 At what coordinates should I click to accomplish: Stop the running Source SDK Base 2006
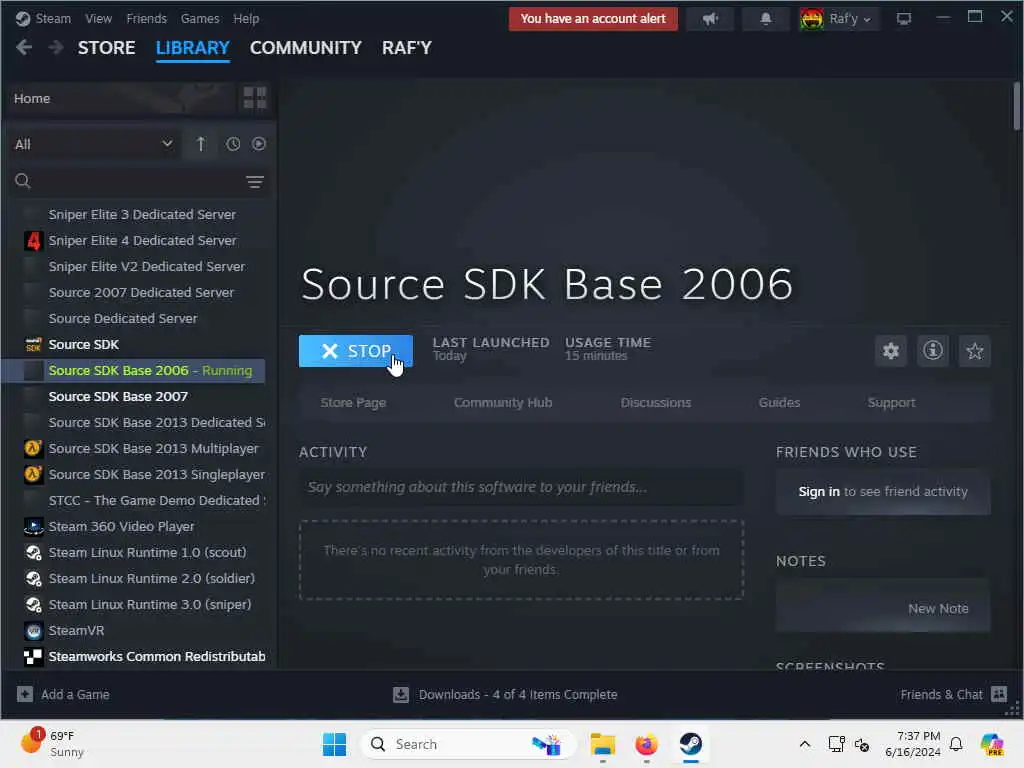(x=355, y=351)
